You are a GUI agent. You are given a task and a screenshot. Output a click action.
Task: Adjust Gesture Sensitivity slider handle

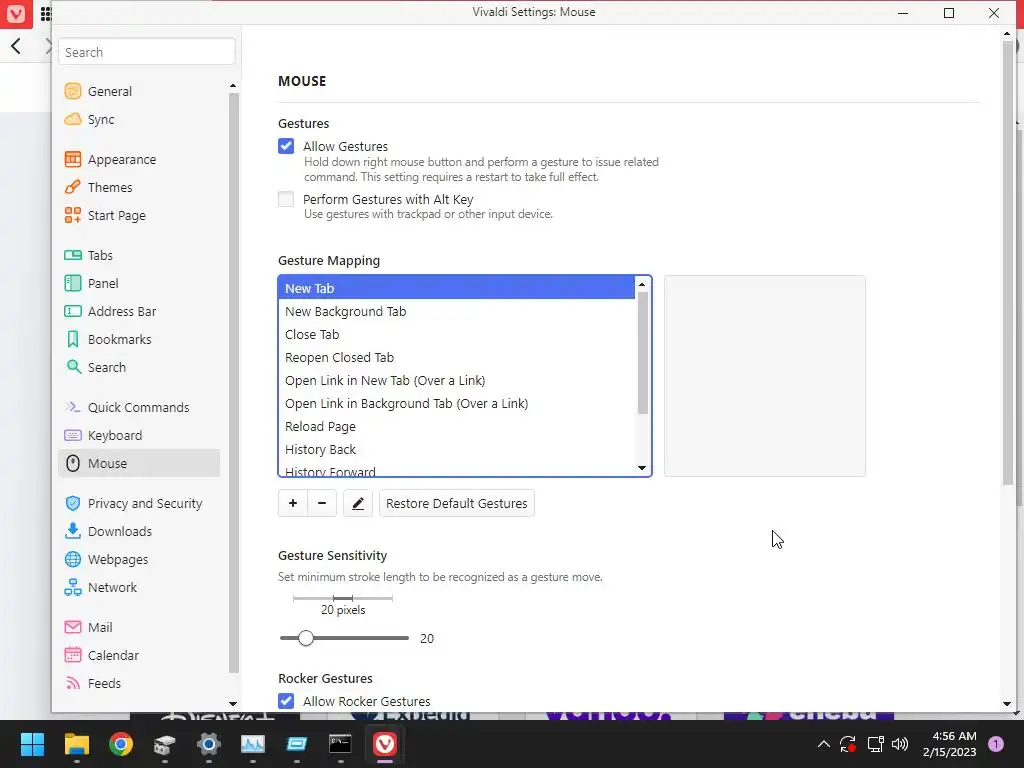tap(306, 638)
